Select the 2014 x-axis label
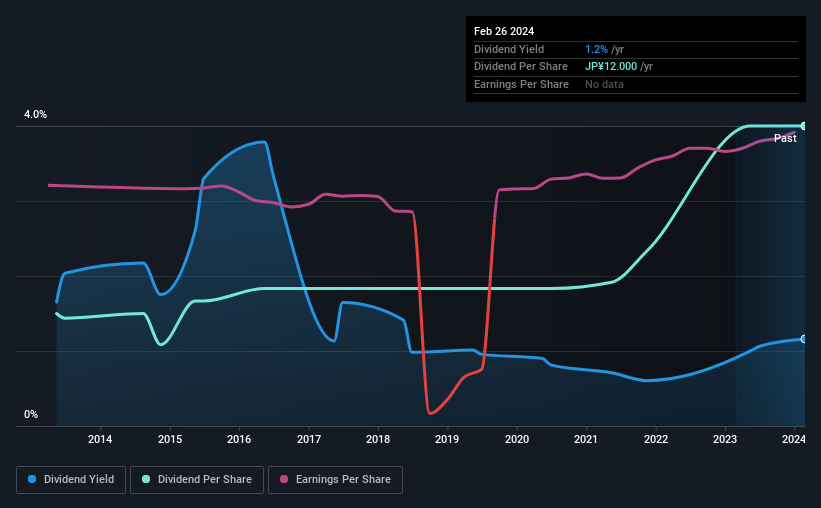Screen dimensions: 821x508 100,439
